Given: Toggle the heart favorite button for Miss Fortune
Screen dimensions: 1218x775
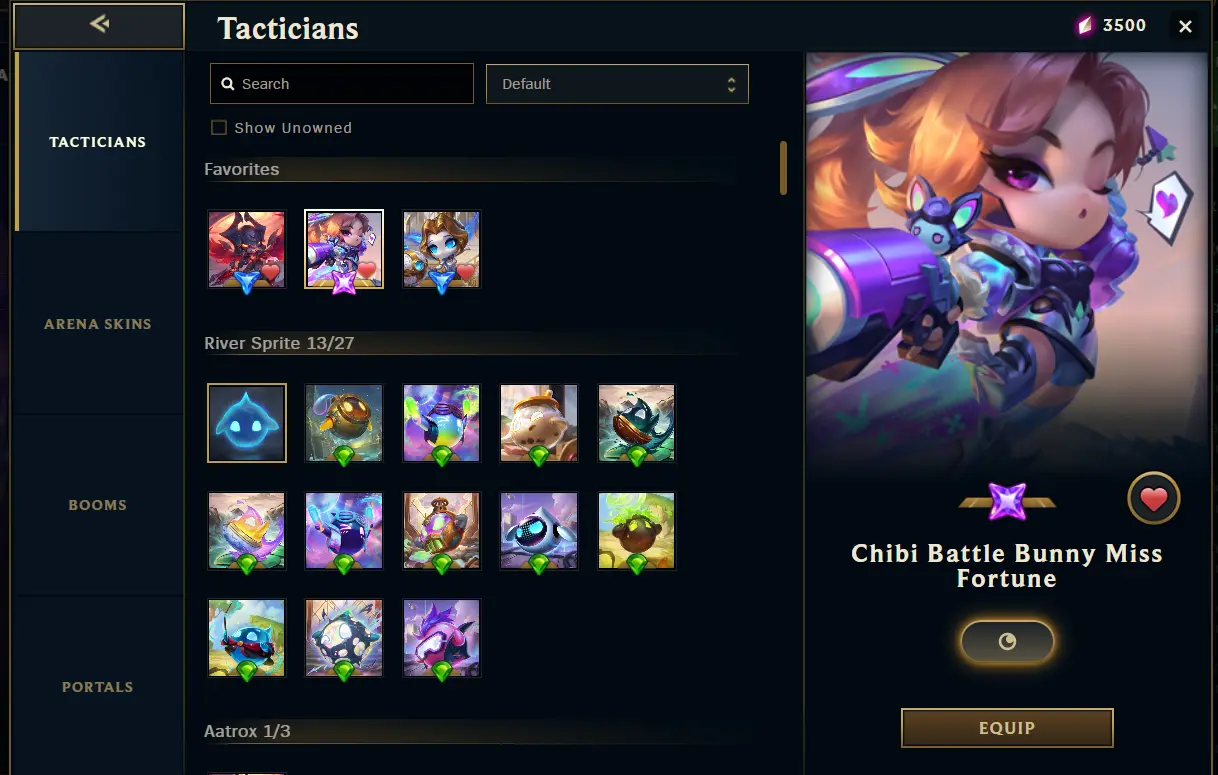Looking at the screenshot, I should click(x=1154, y=498).
